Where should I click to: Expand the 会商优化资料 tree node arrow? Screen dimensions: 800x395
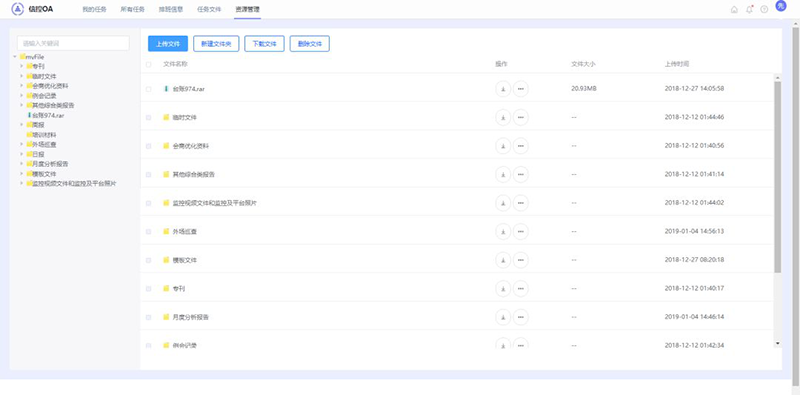point(21,86)
